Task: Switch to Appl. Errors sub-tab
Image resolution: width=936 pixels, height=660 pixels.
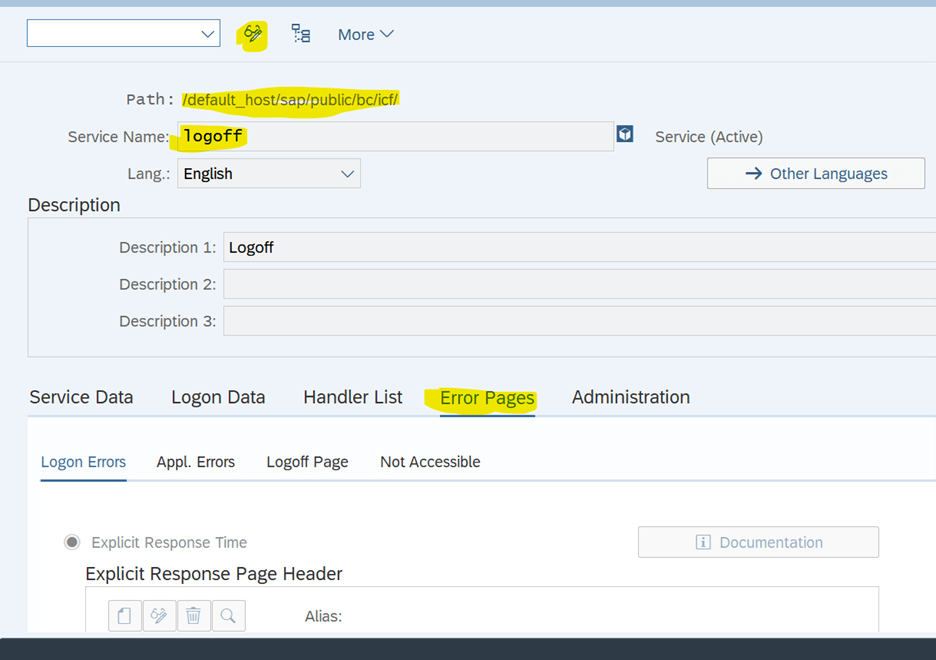Action: click(x=196, y=462)
